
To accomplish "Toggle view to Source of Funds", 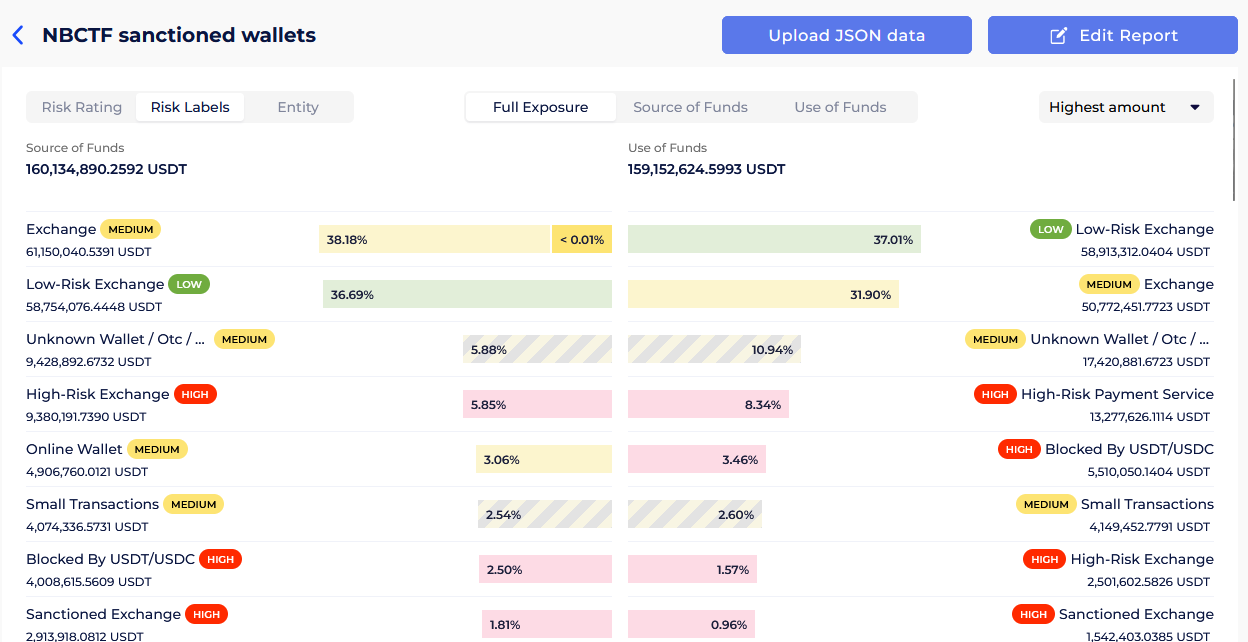I will [x=690, y=107].
